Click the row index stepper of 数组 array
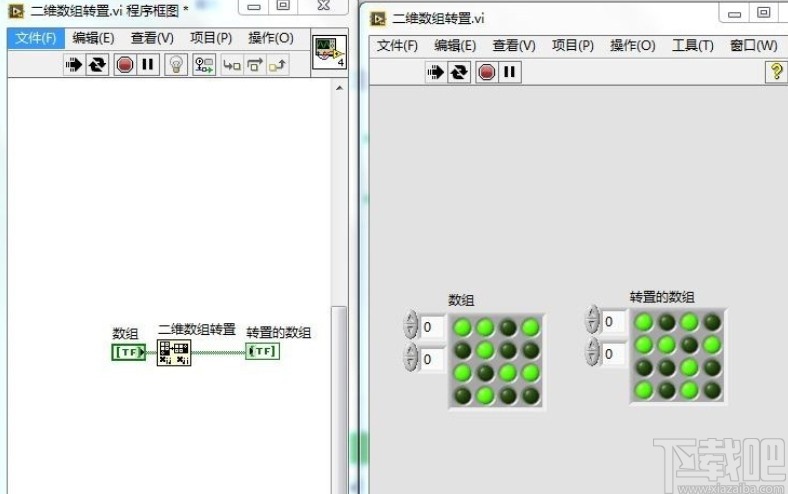This screenshot has width=788, height=494. [x=411, y=325]
